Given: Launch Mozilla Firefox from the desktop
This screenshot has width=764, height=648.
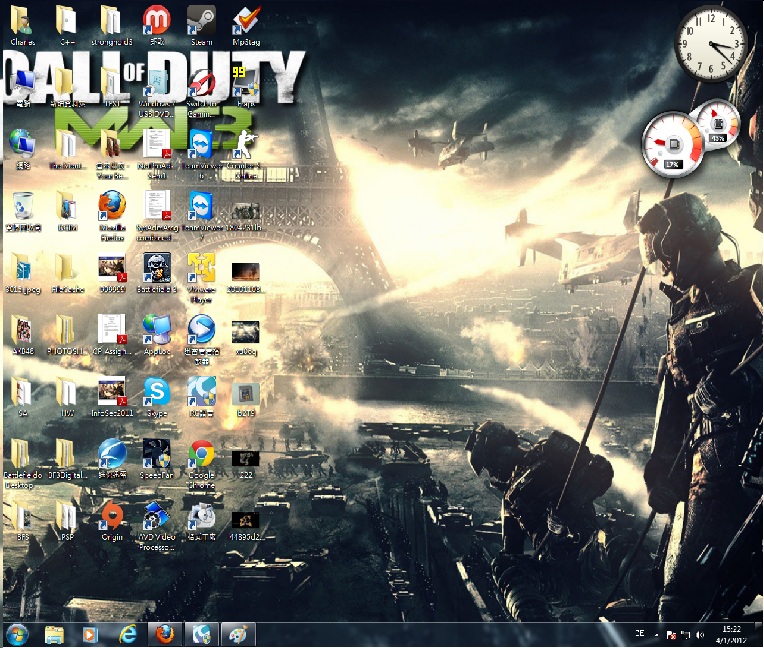Looking at the screenshot, I should pos(112,215).
